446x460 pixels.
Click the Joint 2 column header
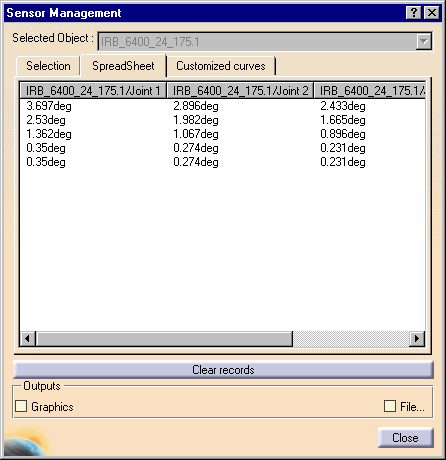tap(240, 90)
